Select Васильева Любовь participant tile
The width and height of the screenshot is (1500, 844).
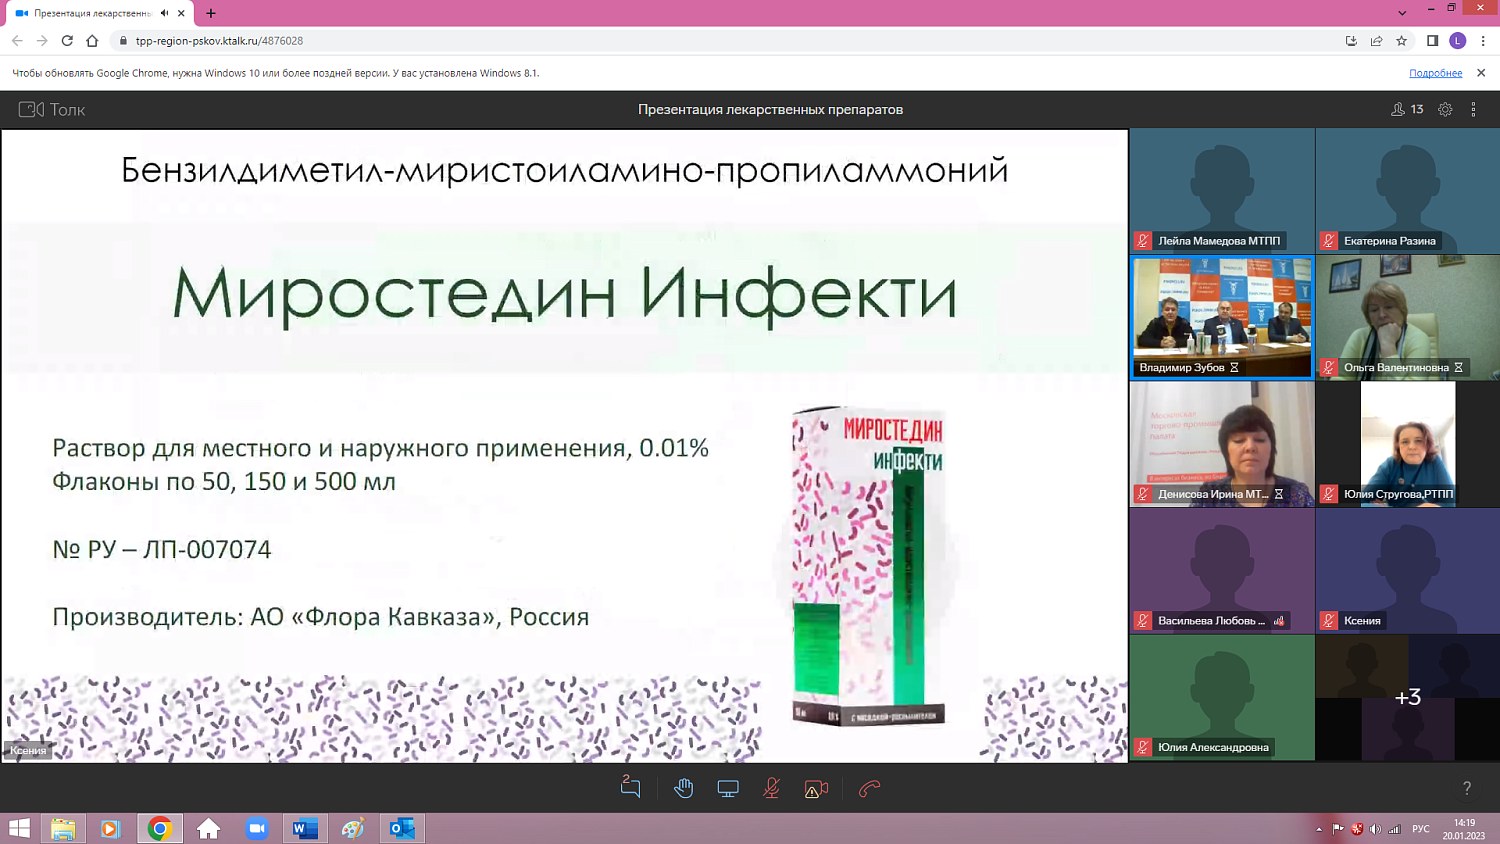(1222, 570)
